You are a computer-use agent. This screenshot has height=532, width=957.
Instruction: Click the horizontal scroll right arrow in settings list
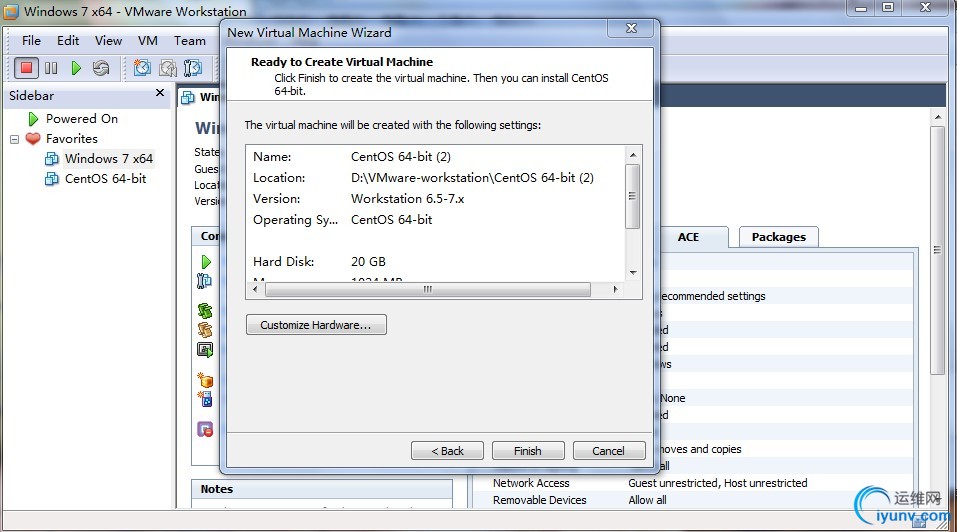pos(615,289)
